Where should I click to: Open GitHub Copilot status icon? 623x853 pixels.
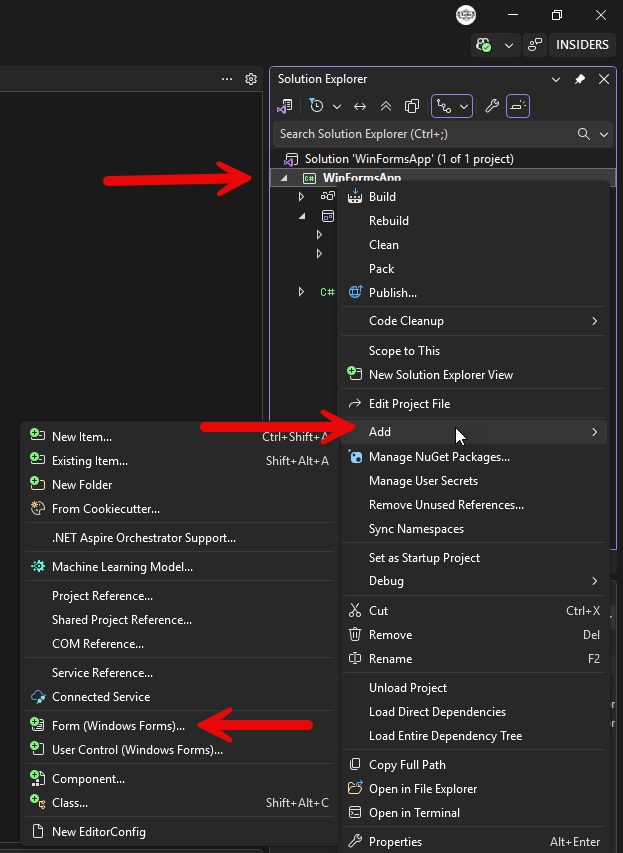pyautogui.click(x=483, y=45)
